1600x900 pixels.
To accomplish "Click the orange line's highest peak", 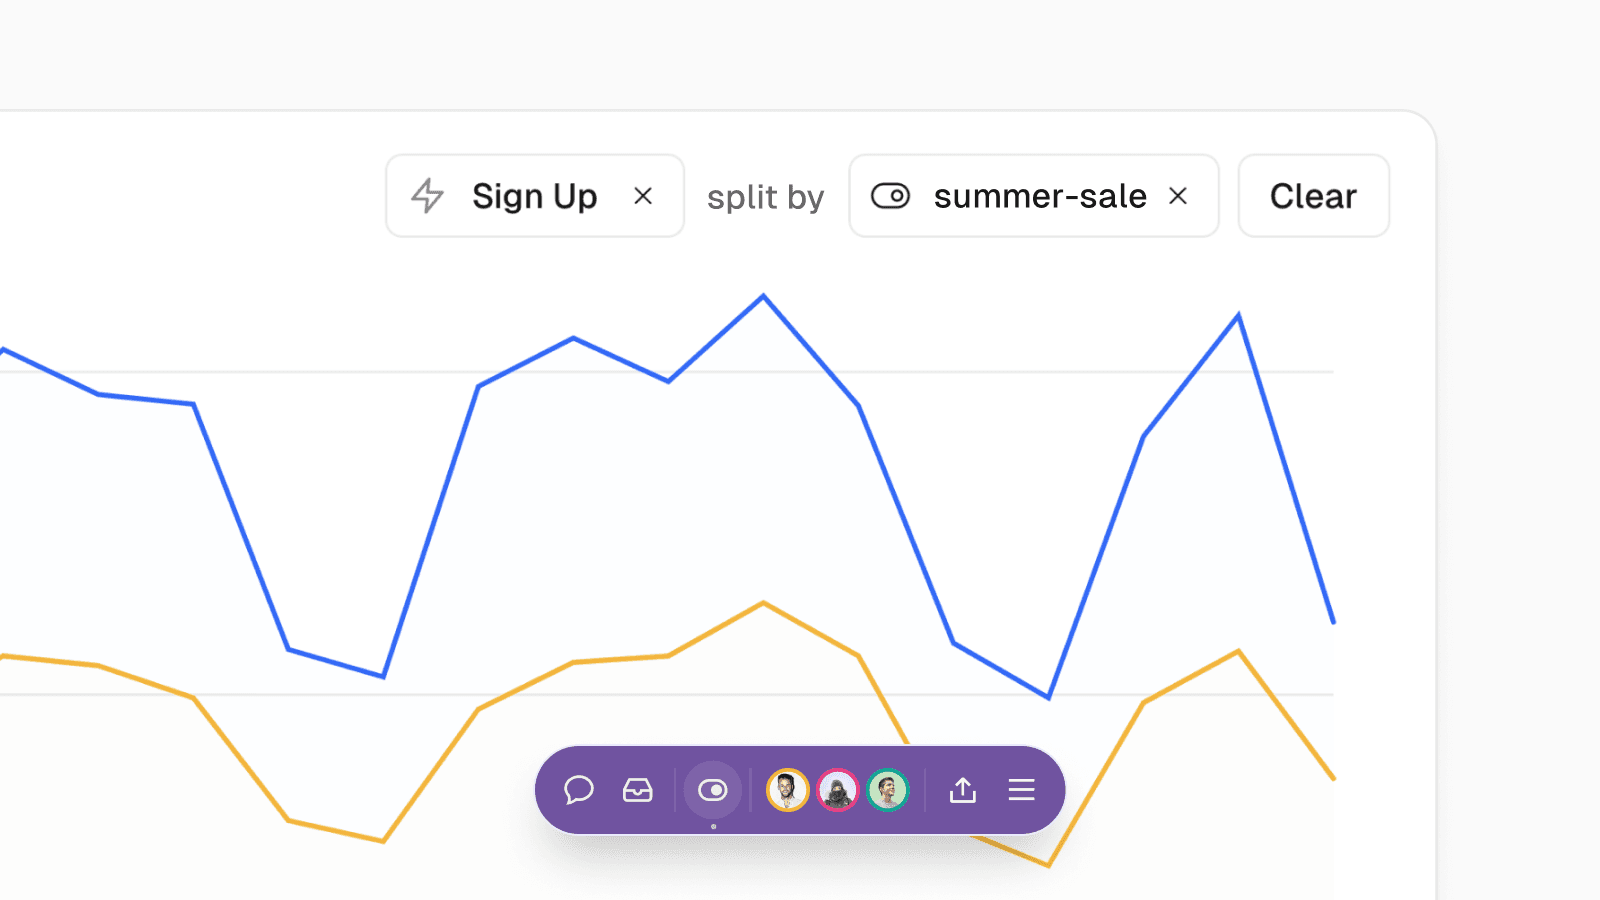I will [764, 603].
